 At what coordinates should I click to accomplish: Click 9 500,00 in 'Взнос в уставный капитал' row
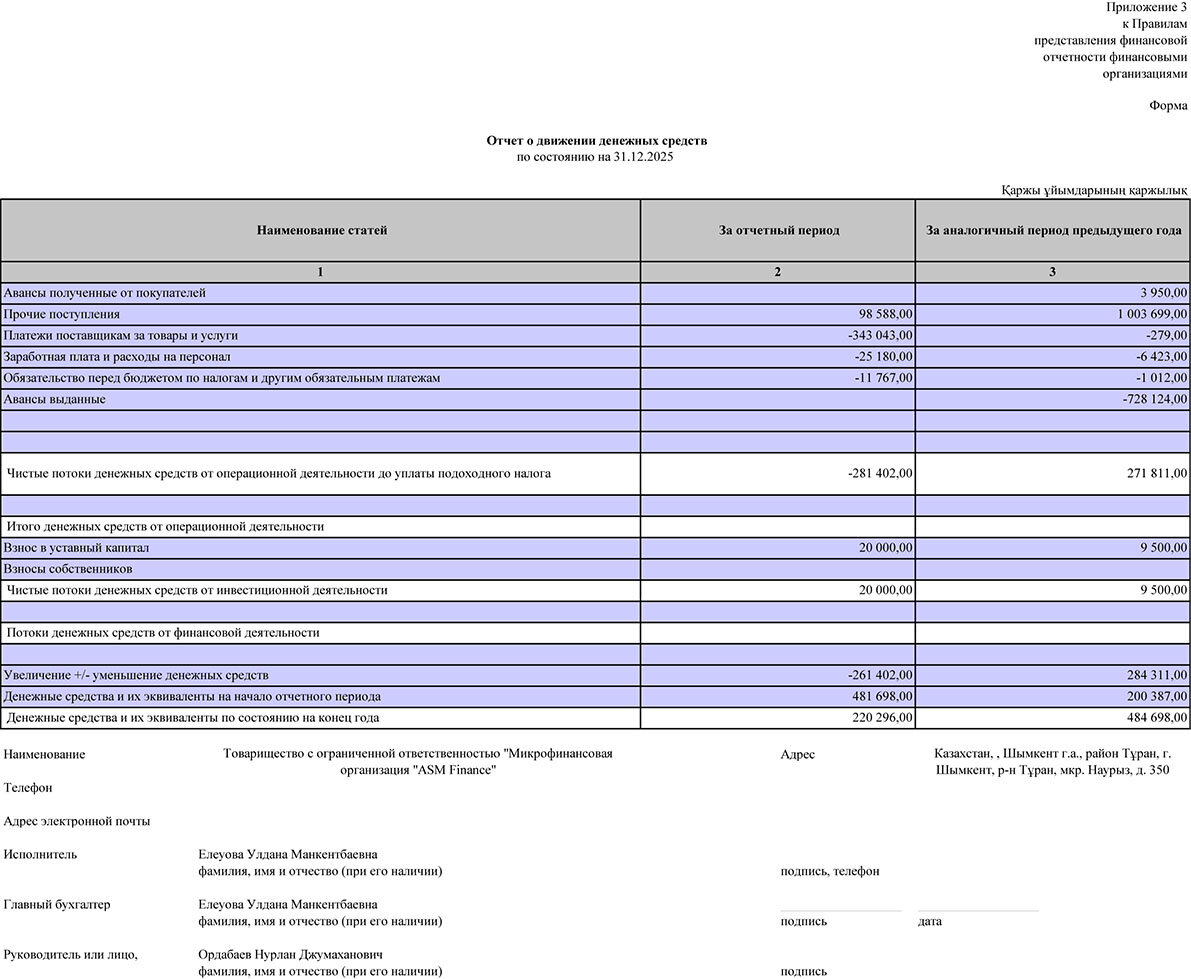1163,548
